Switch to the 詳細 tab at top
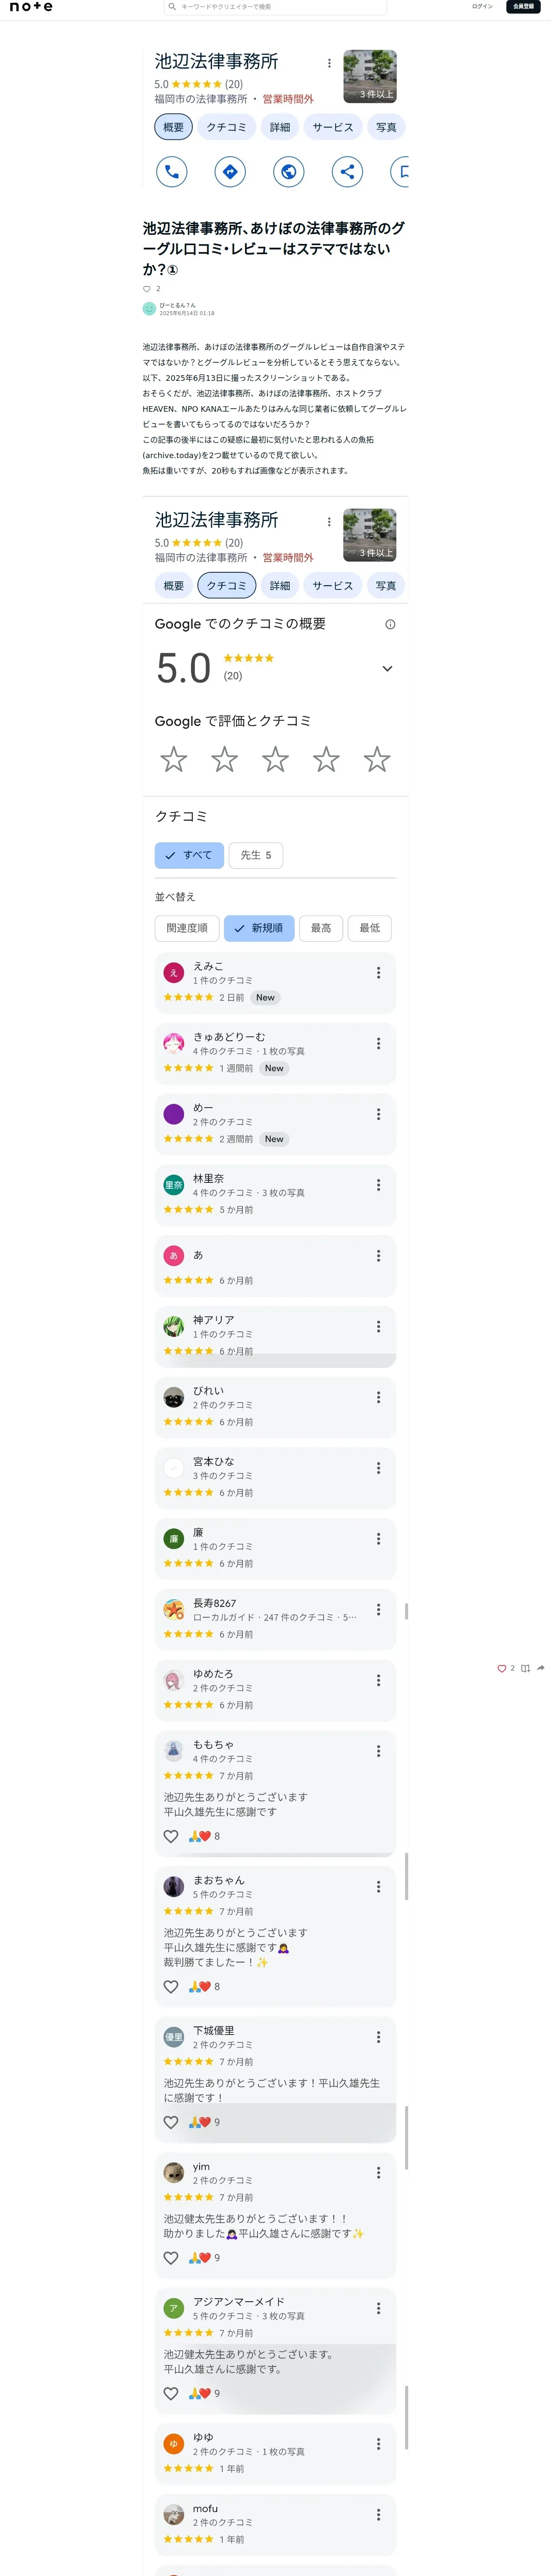The image size is (551, 2576). (280, 128)
